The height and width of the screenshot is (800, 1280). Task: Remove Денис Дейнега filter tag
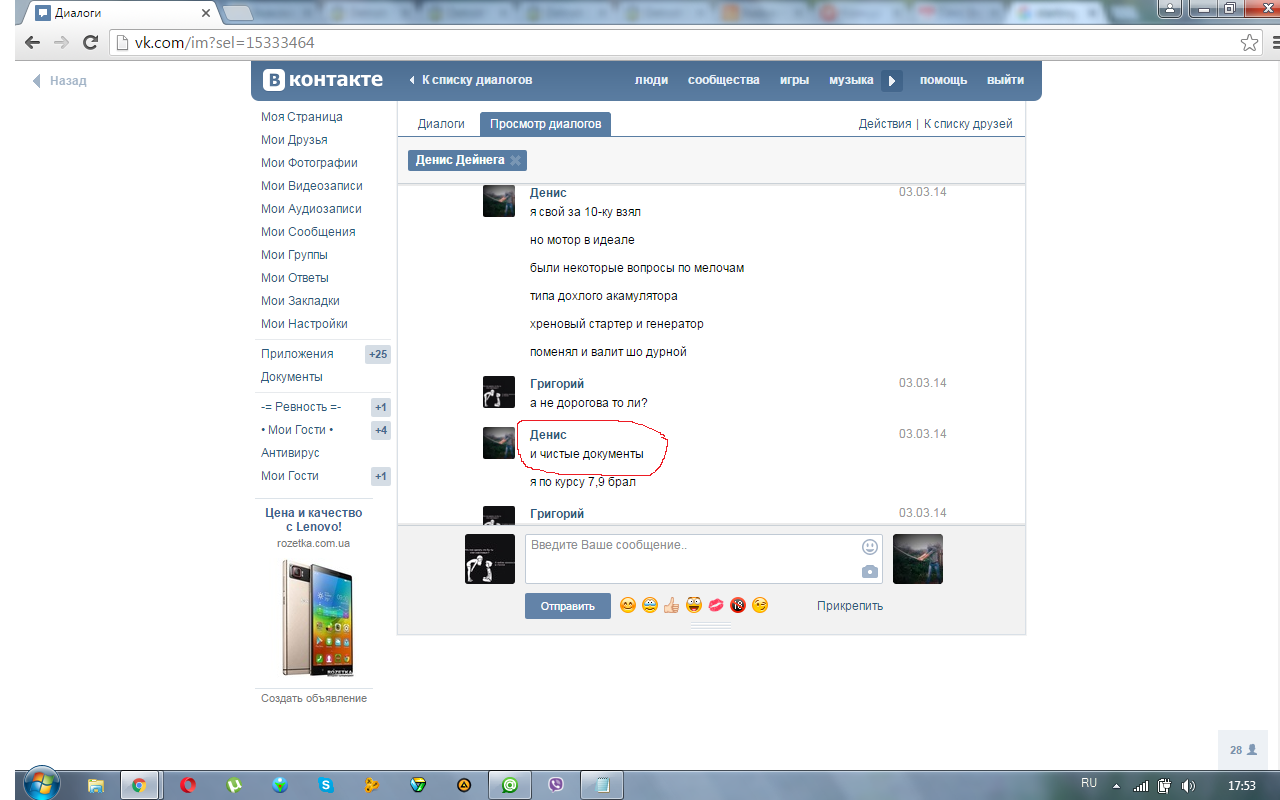click(515, 160)
